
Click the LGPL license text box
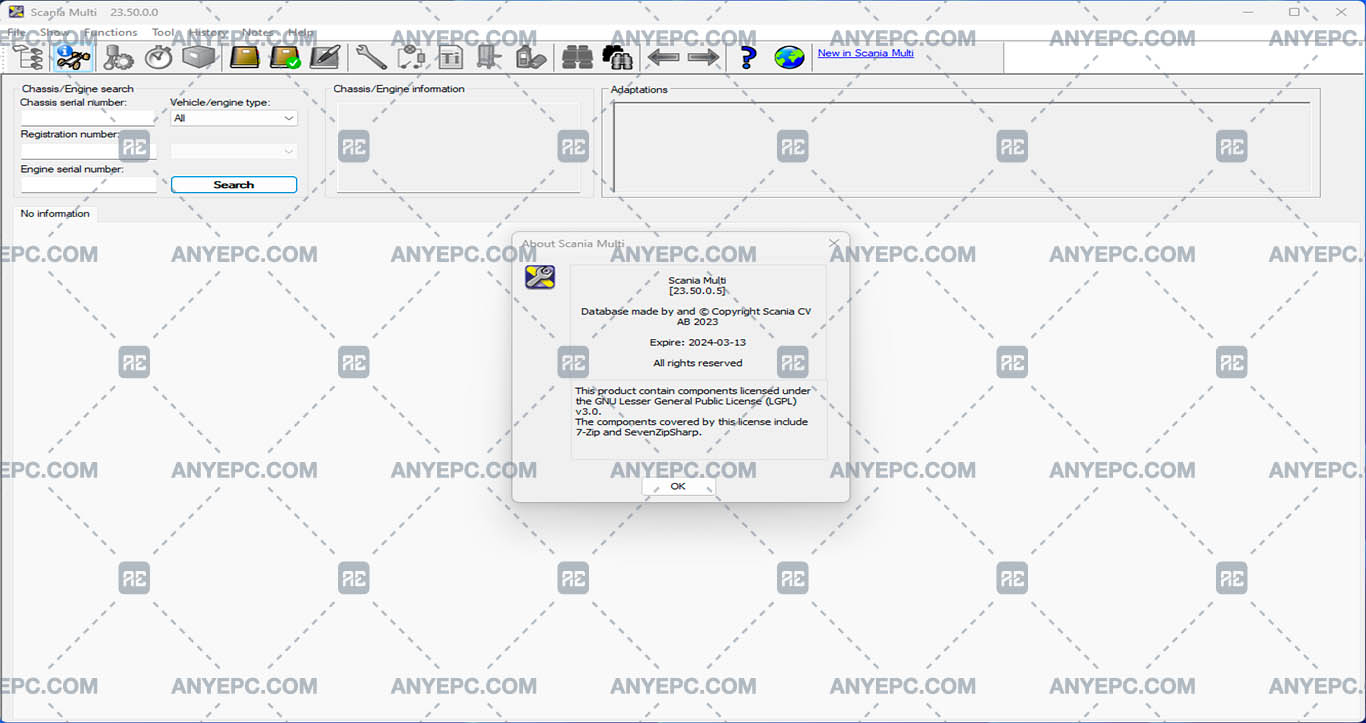pos(699,419)
